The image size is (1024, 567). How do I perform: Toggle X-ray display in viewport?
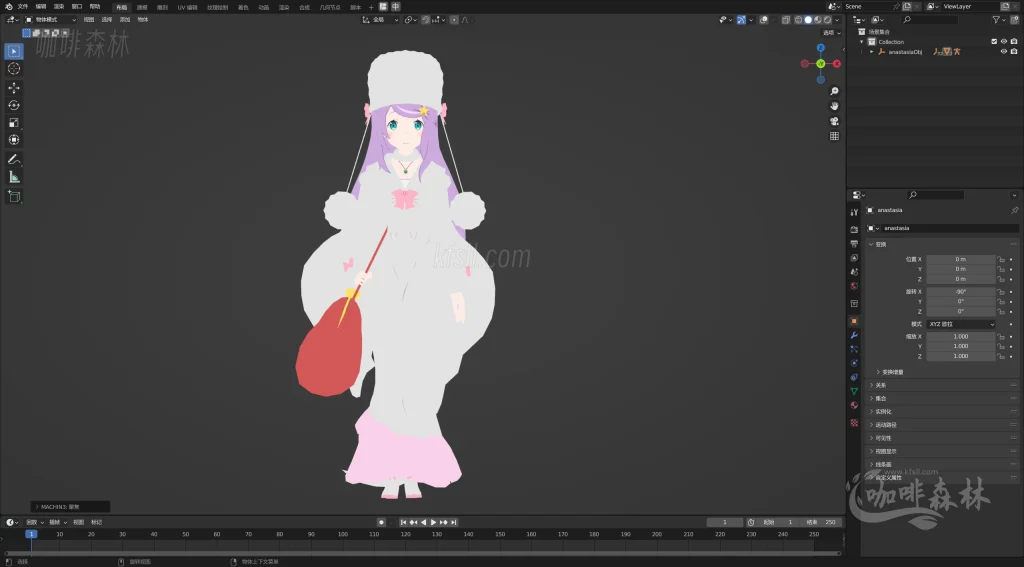pyautogui.click(x=786, y=20)
